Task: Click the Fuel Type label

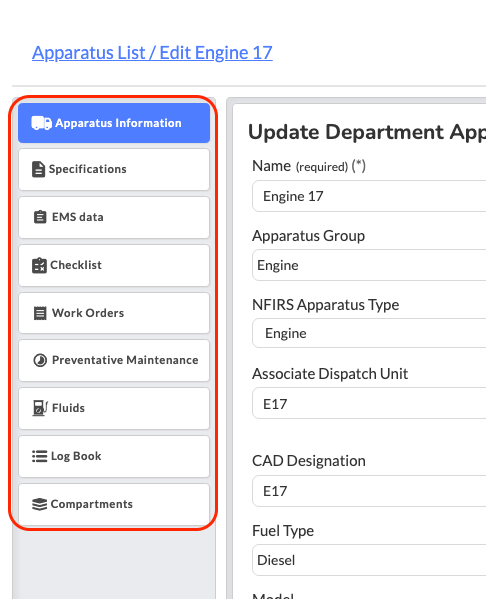Action: (283, 531)
